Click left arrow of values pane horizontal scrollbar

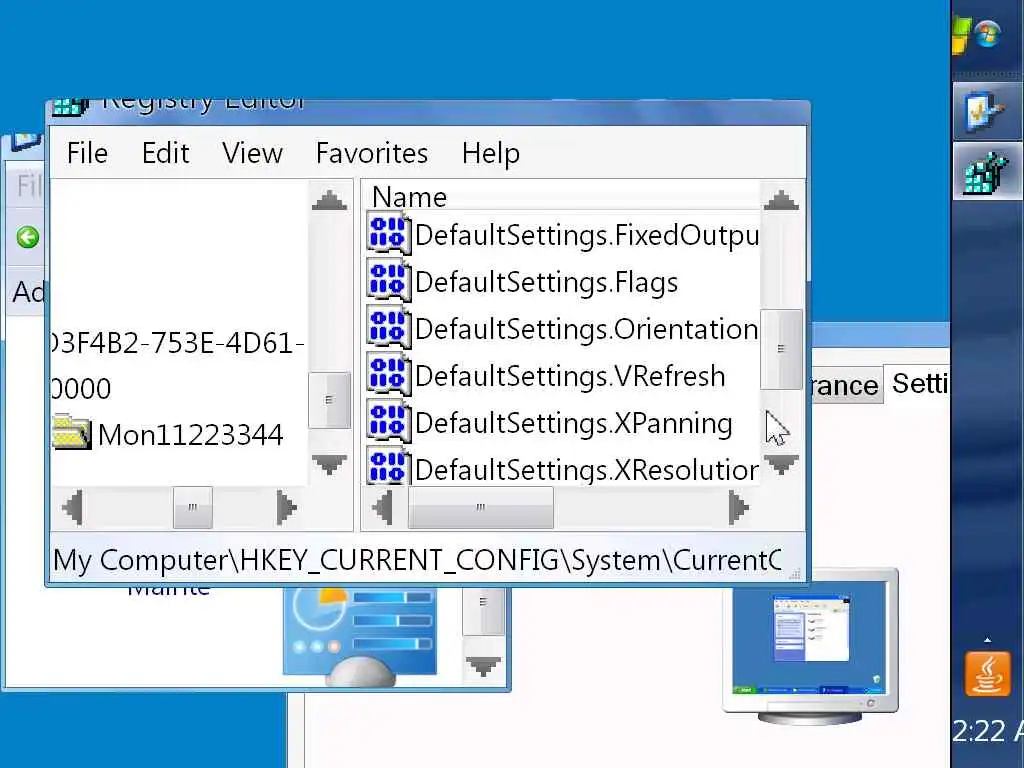pos(383,507)
